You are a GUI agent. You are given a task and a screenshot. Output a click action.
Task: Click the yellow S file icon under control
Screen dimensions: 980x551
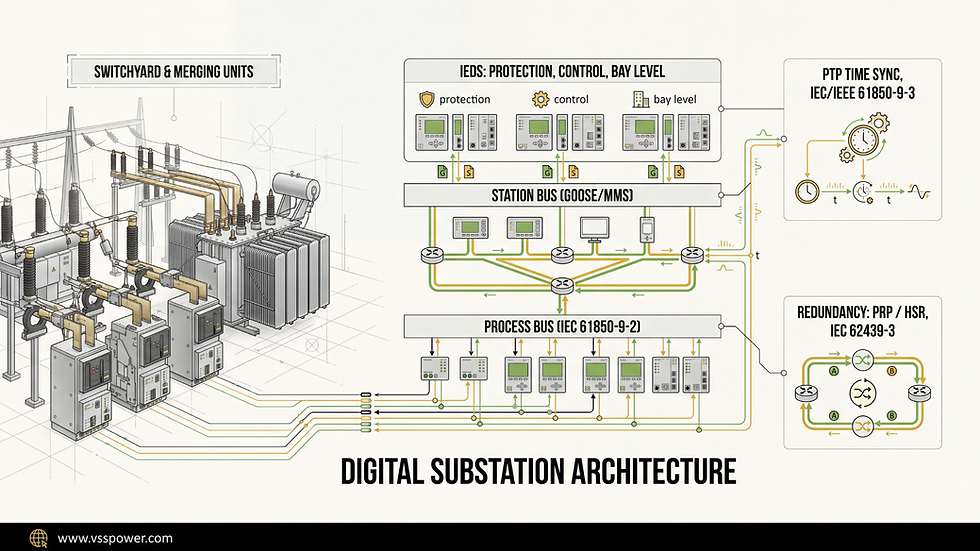(x=574, y=172)
